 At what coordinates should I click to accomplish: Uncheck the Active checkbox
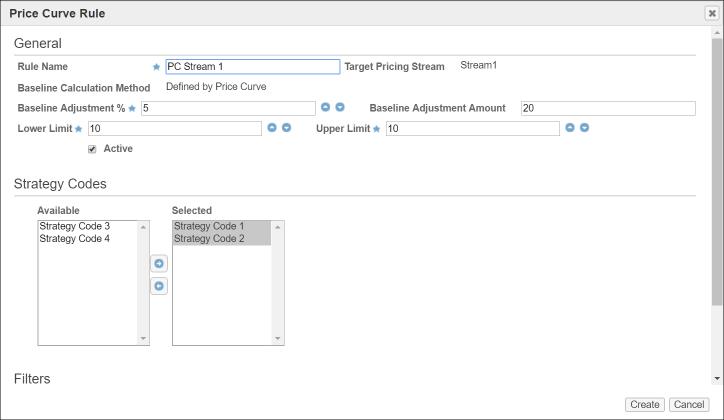point(93,149)
